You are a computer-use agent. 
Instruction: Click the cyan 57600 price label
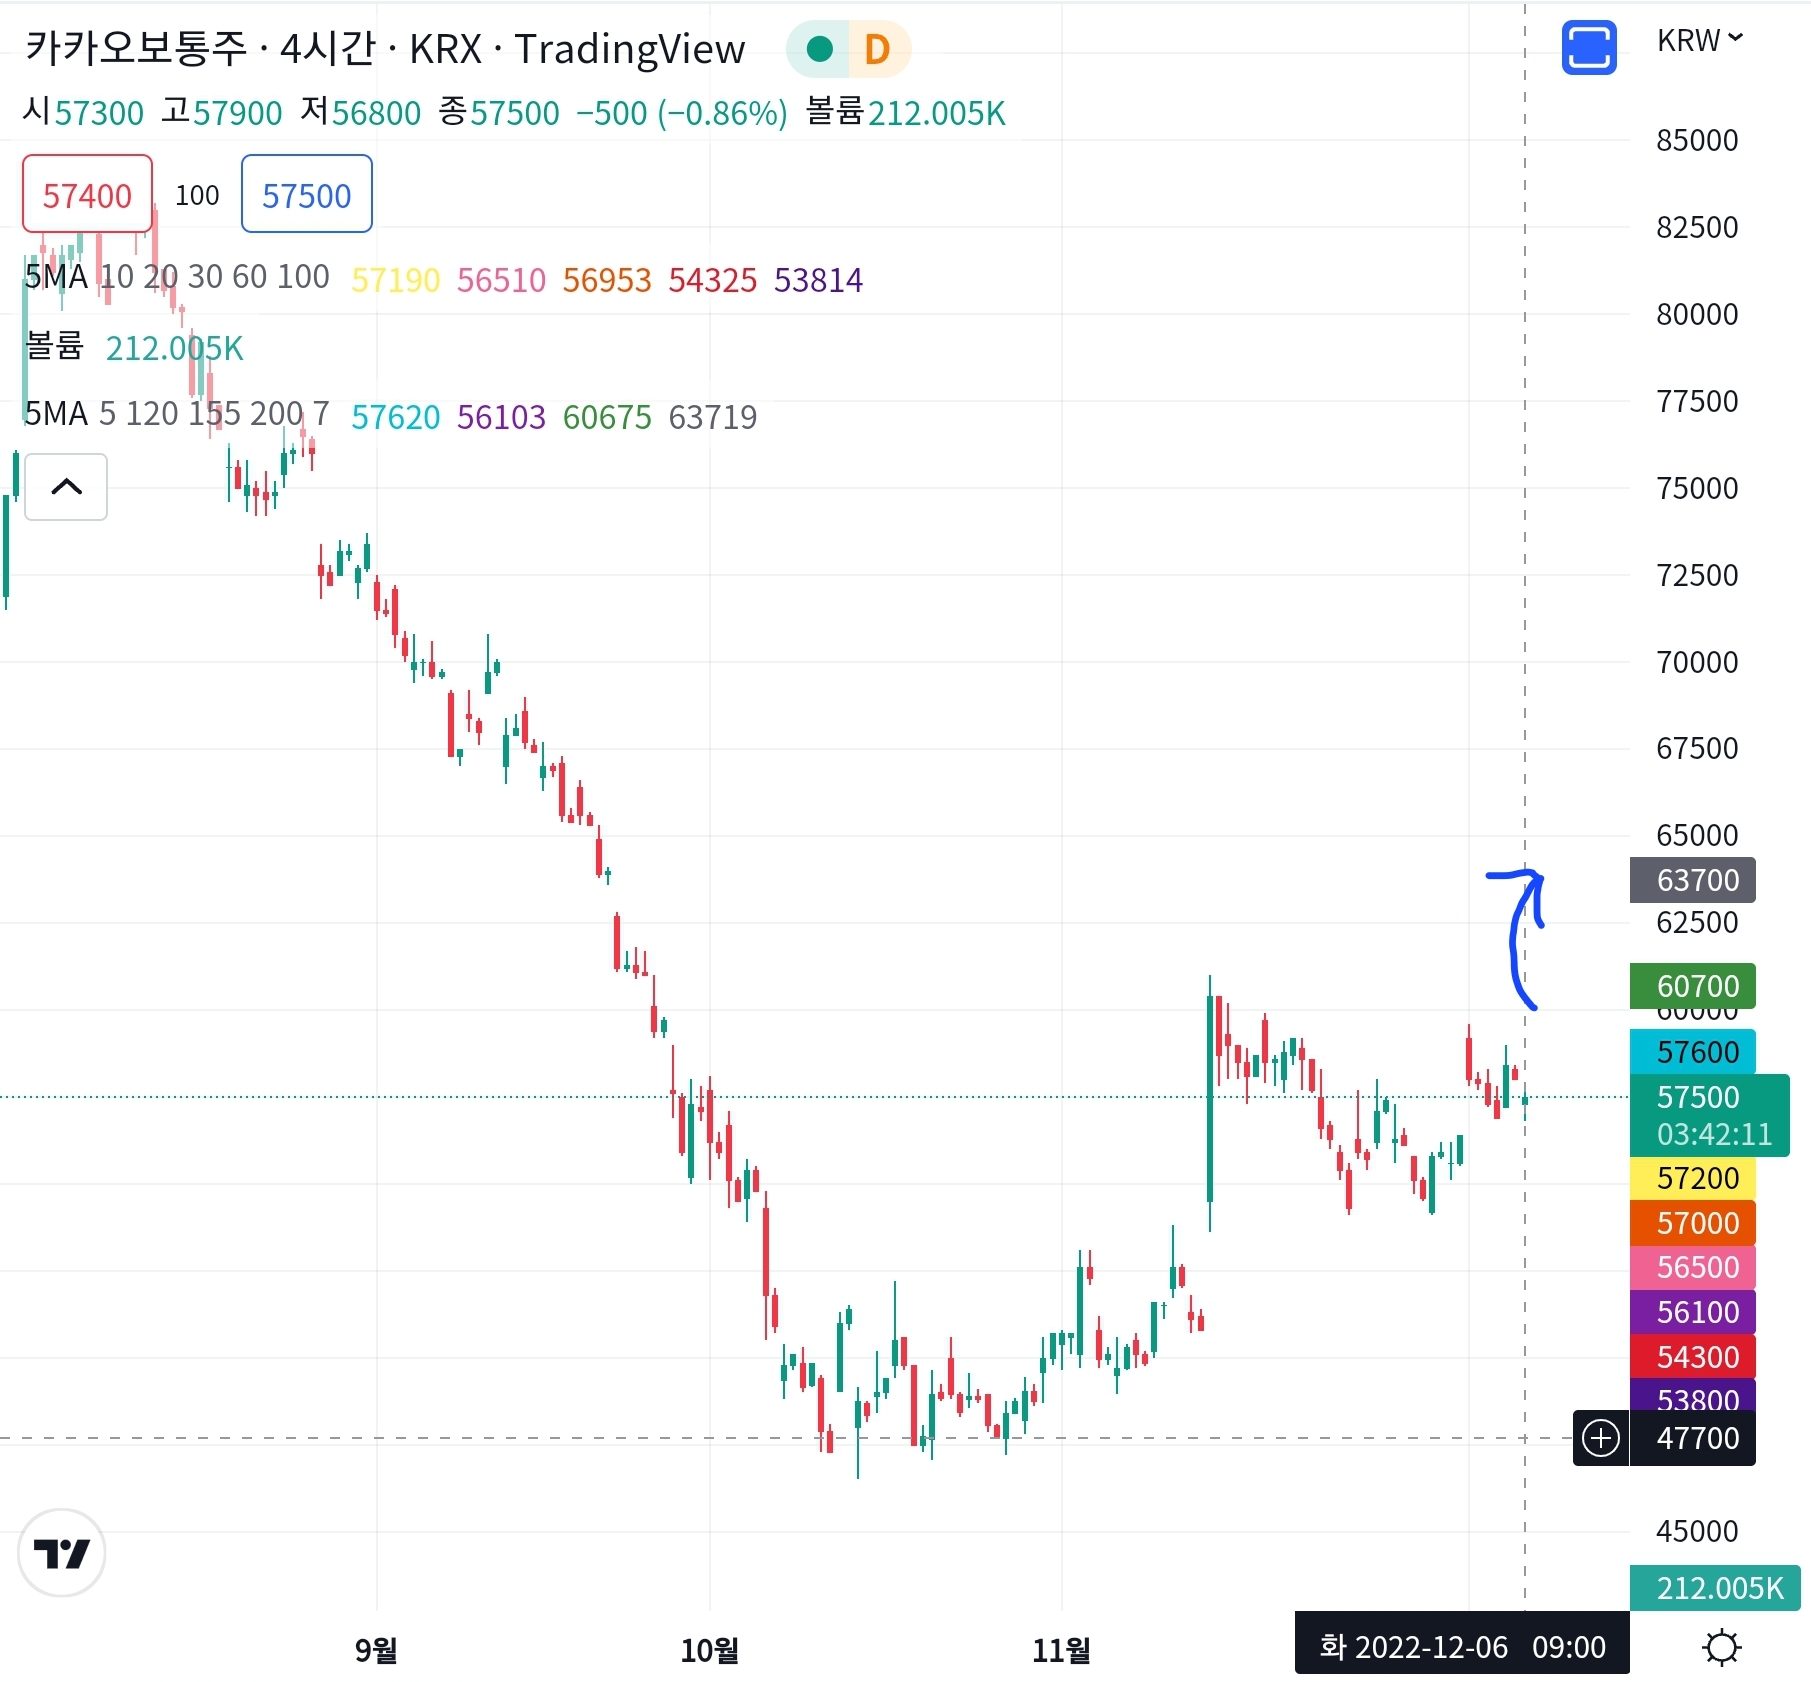1693,1052
